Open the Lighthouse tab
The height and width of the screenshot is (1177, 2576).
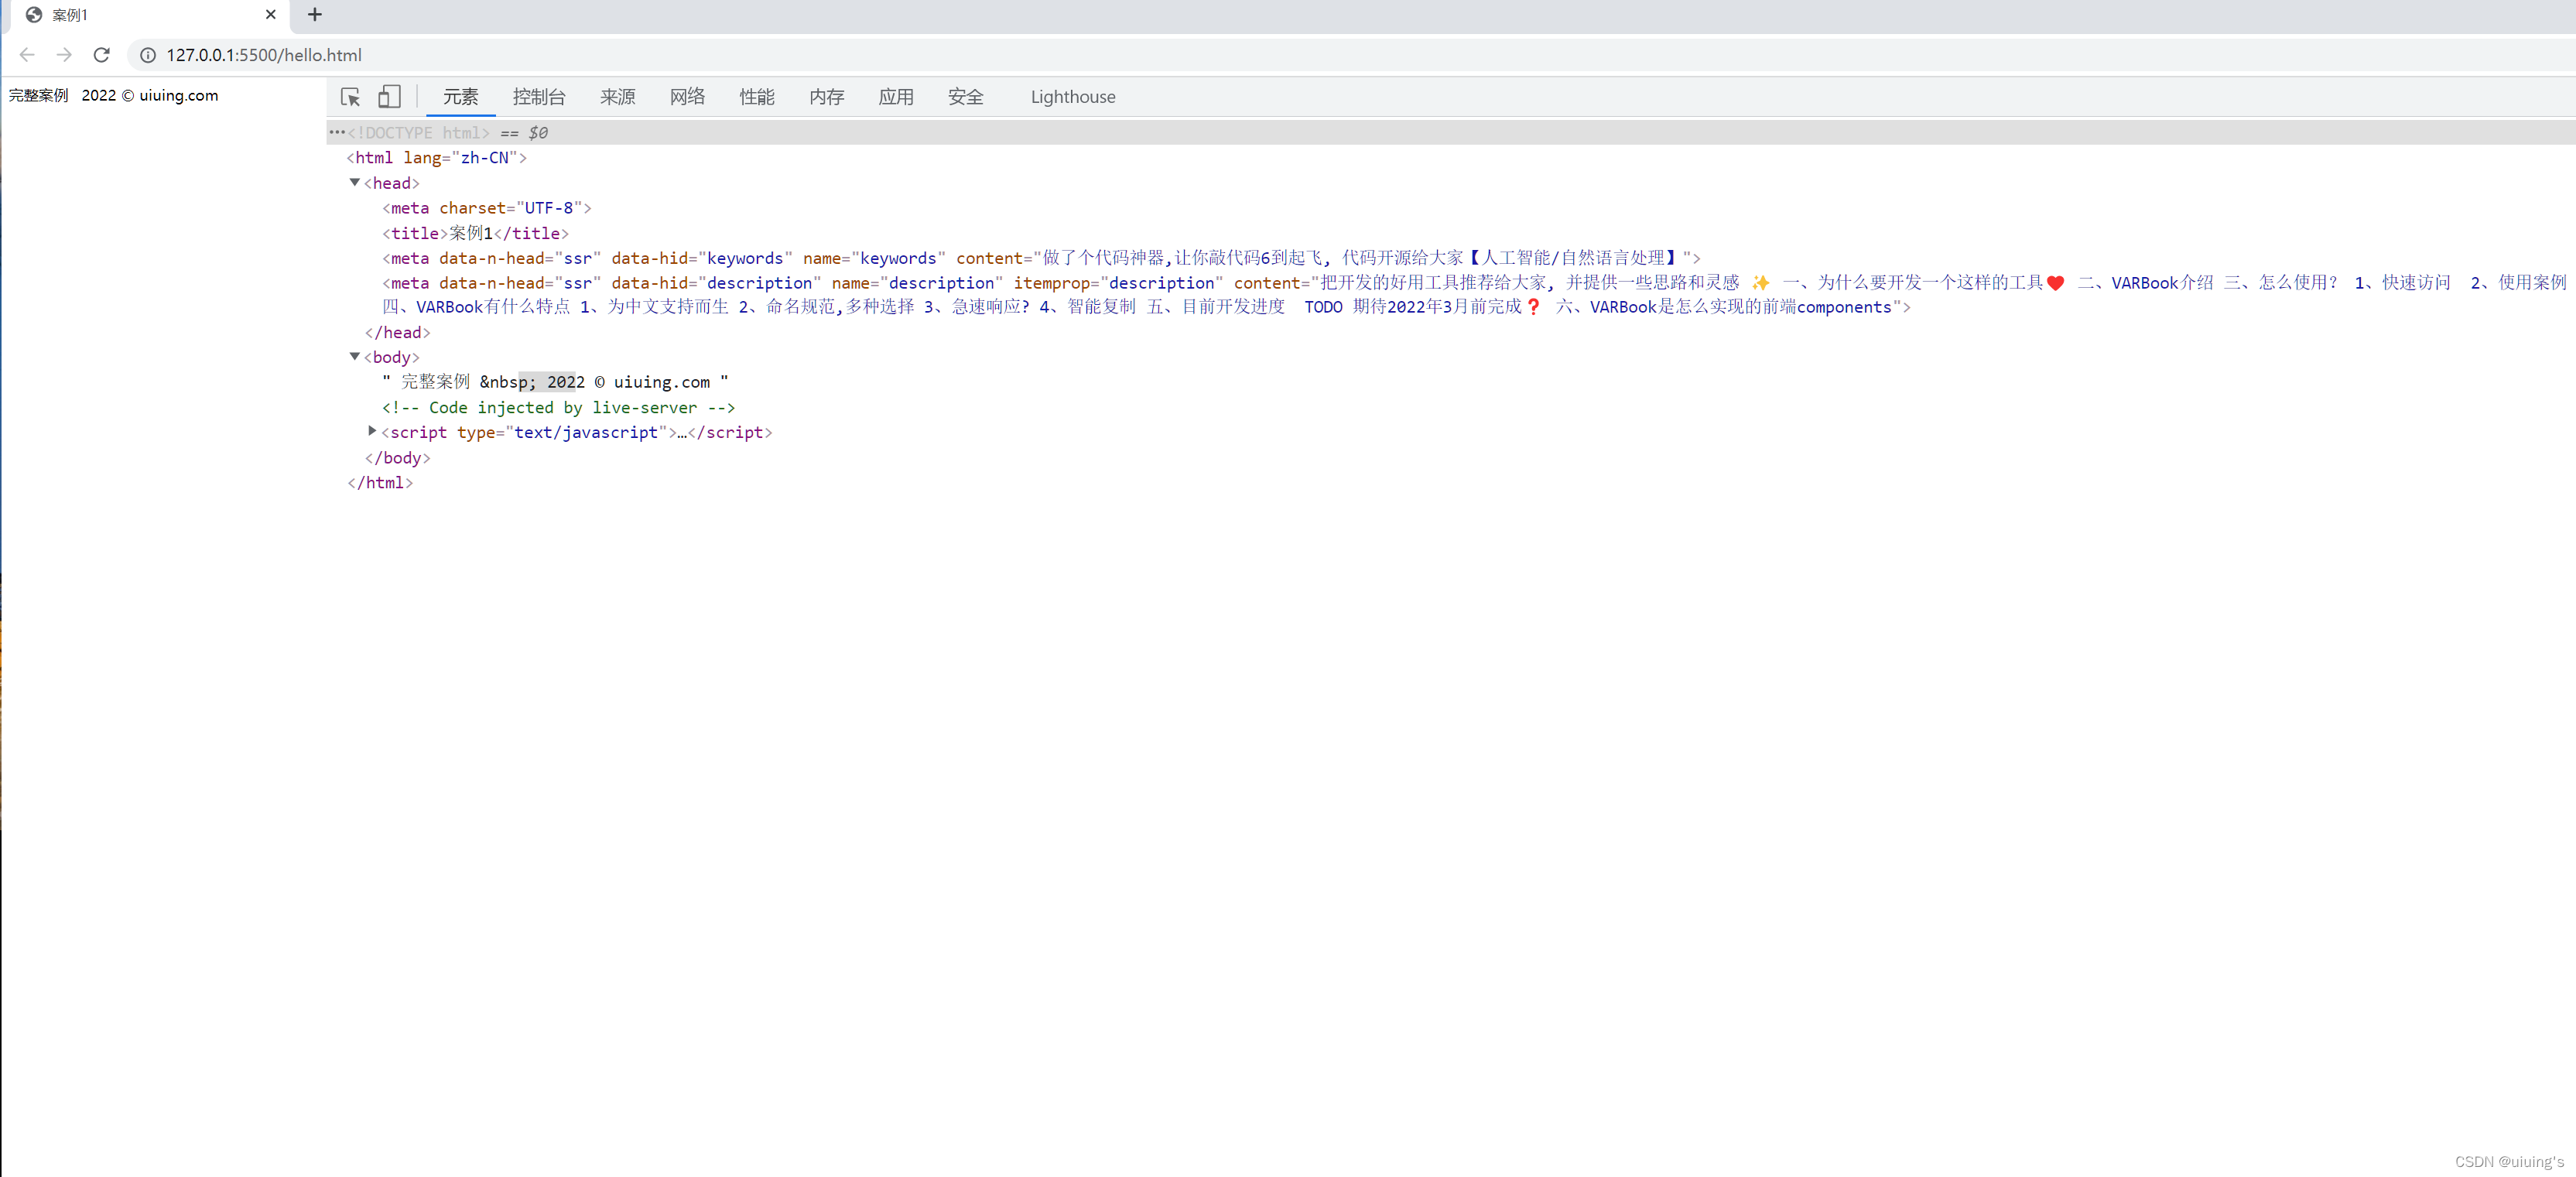[1072, 97]
